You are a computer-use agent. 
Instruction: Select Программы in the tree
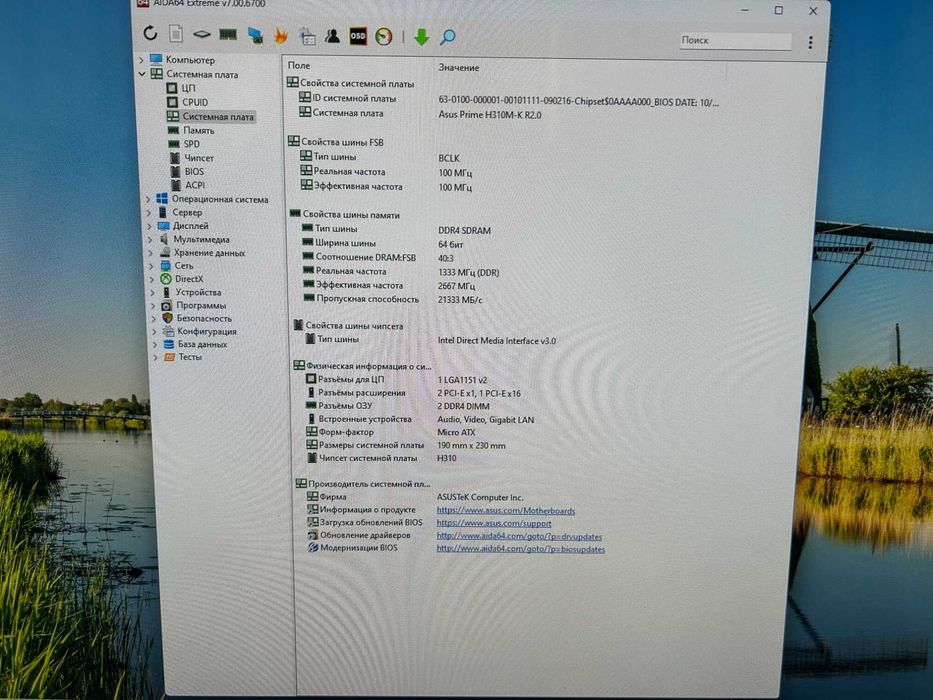[201, 305]
